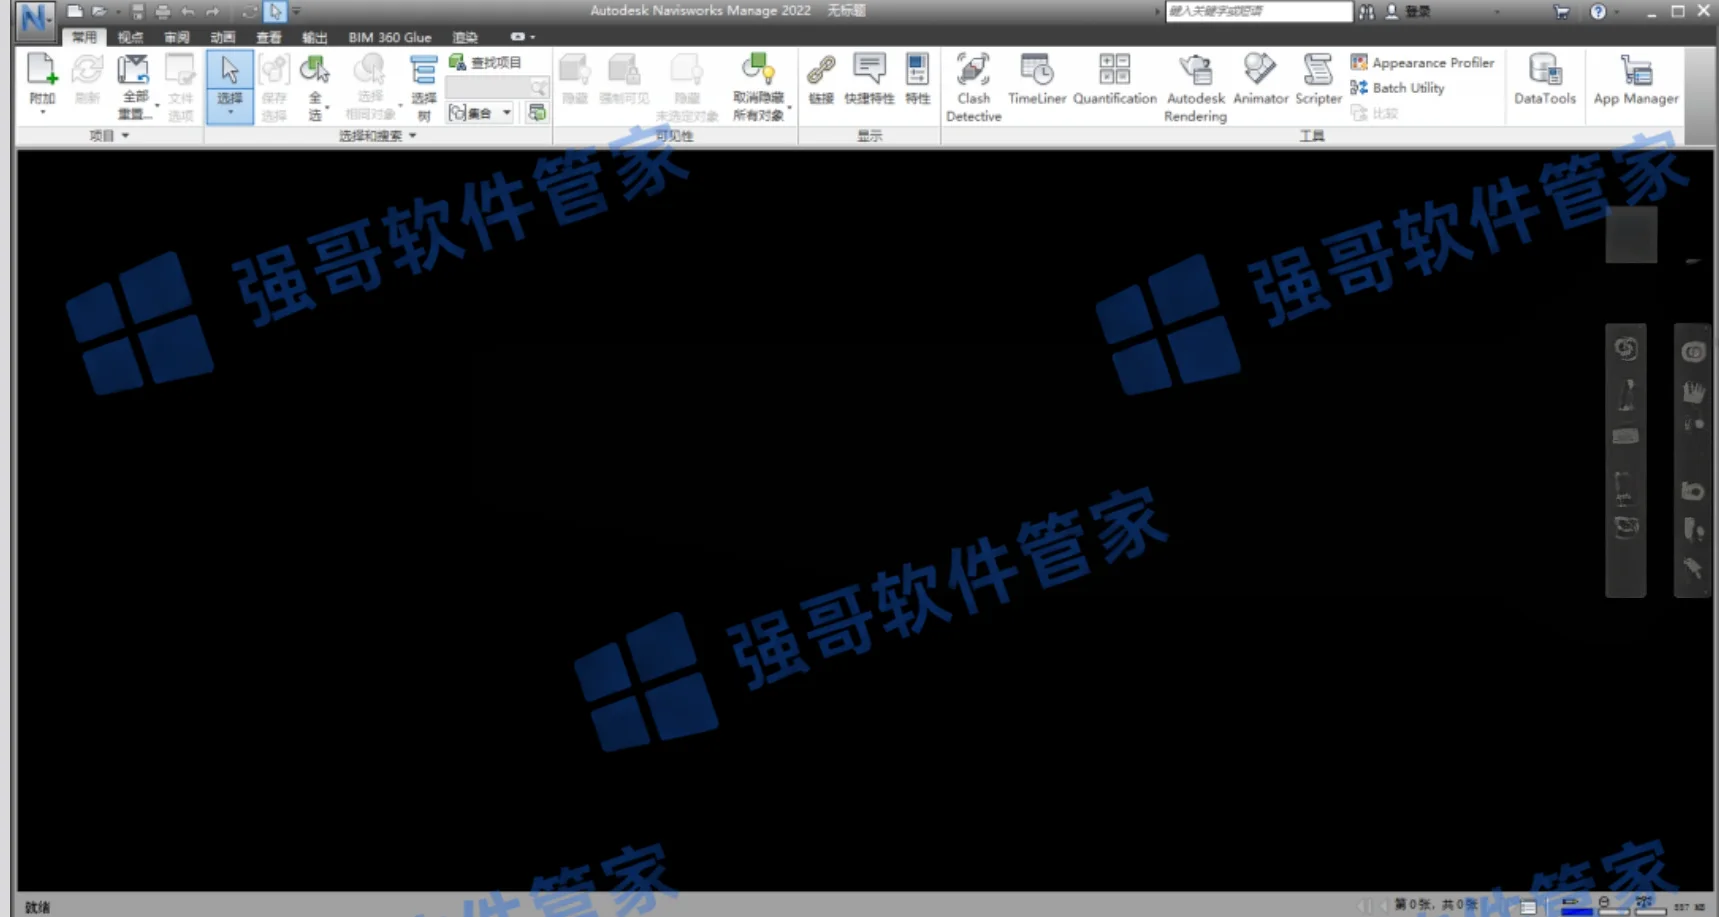The image size is (1719, 917).
Task: Click the 全选 (Select All) tool
Action: (x=315, y=86)
